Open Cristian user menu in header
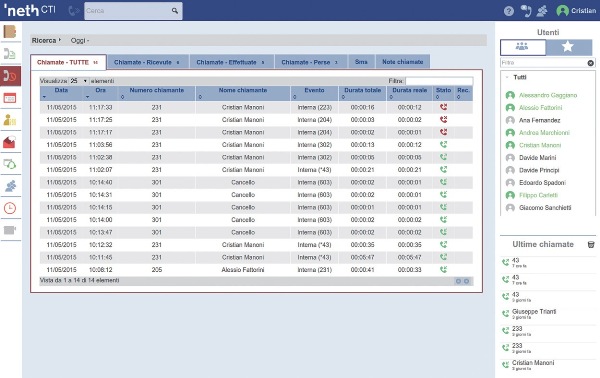 583,11
